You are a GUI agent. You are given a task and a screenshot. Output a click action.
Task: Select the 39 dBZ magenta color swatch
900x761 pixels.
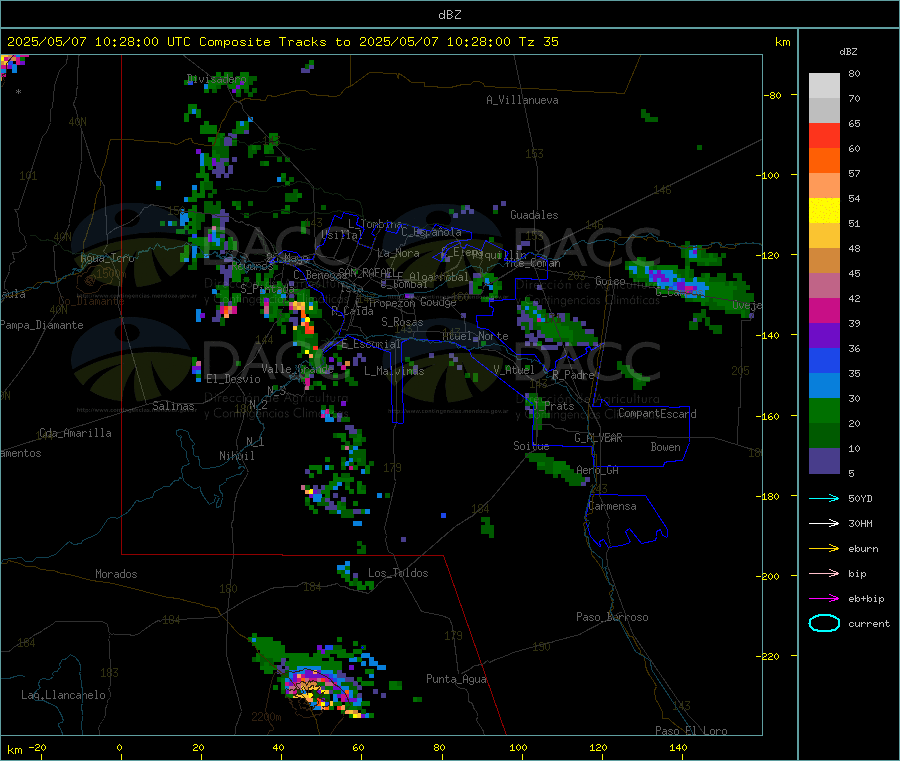(x=824, y=310)
